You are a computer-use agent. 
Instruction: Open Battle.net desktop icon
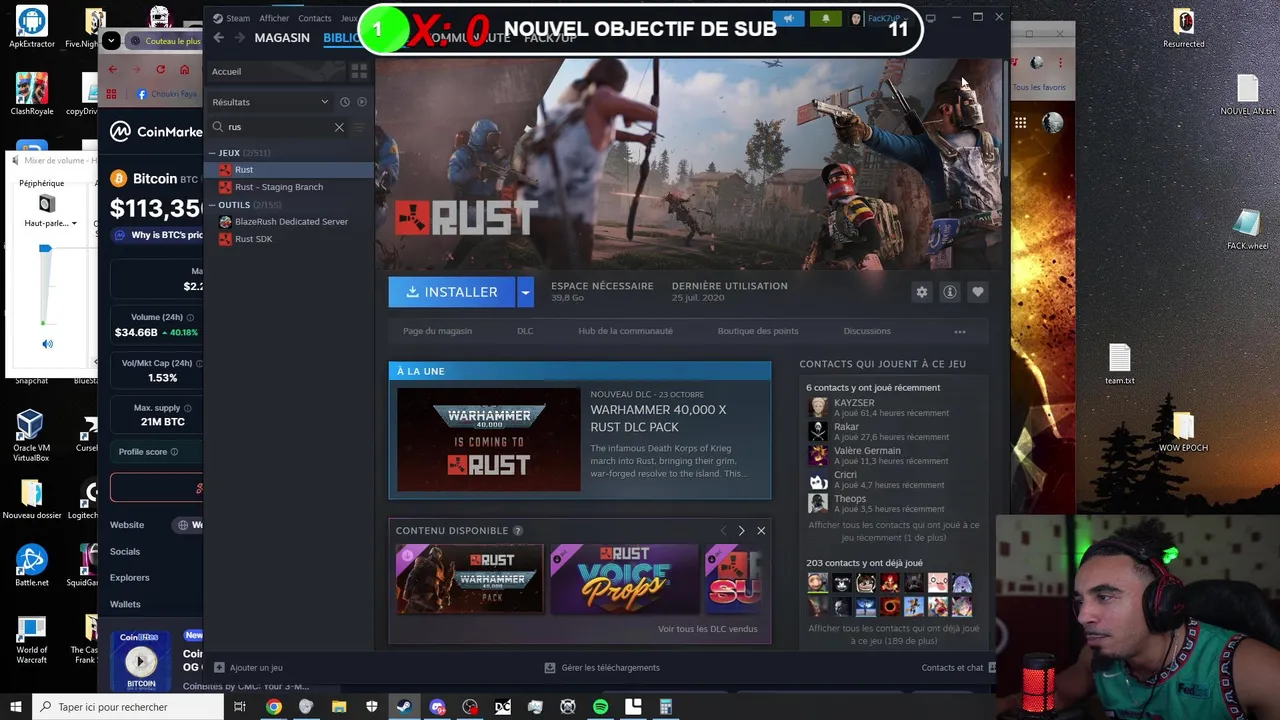(31, 566)
